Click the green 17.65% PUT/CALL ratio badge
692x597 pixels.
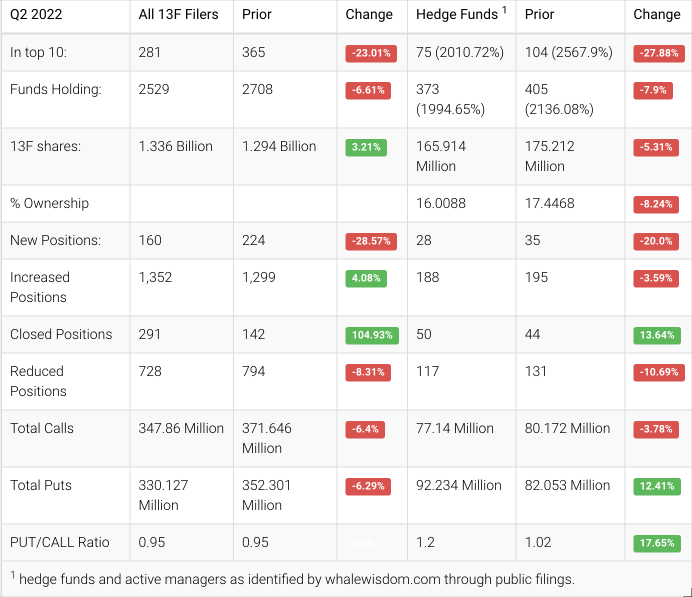tap(656, 543)
